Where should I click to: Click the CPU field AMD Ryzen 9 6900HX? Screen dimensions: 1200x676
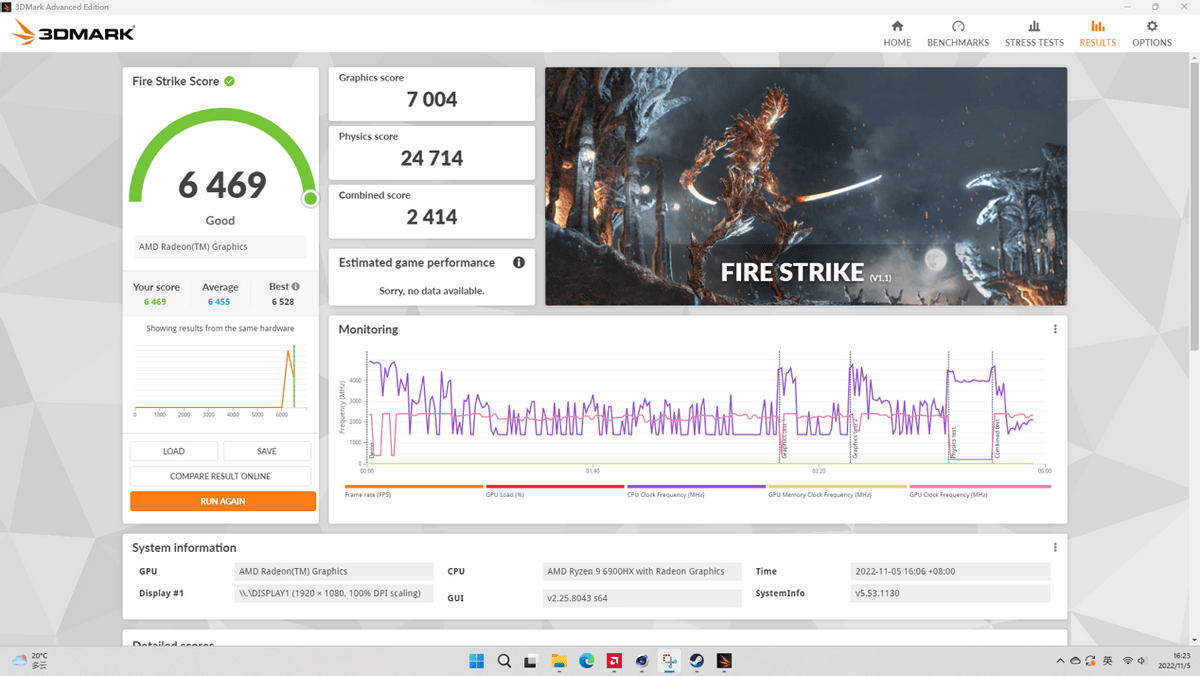(x=643, y=571)
